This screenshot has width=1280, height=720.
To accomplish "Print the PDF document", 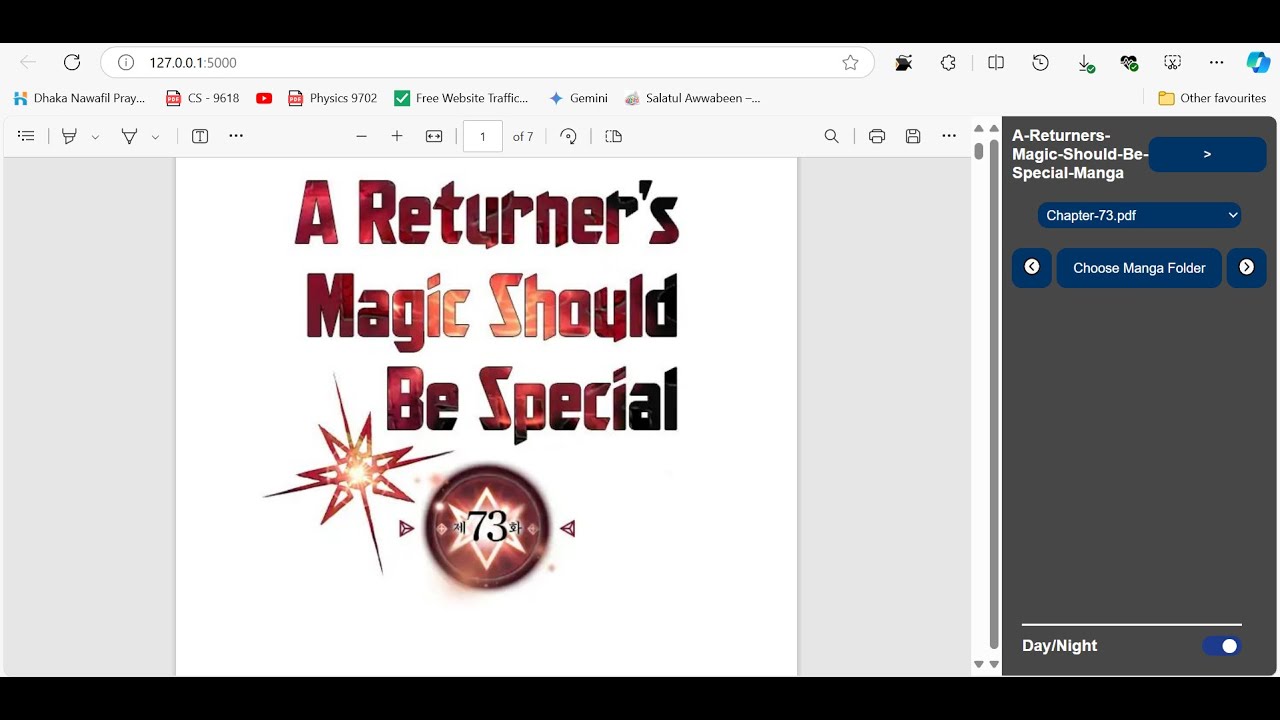I will click(x=877, y=136).
